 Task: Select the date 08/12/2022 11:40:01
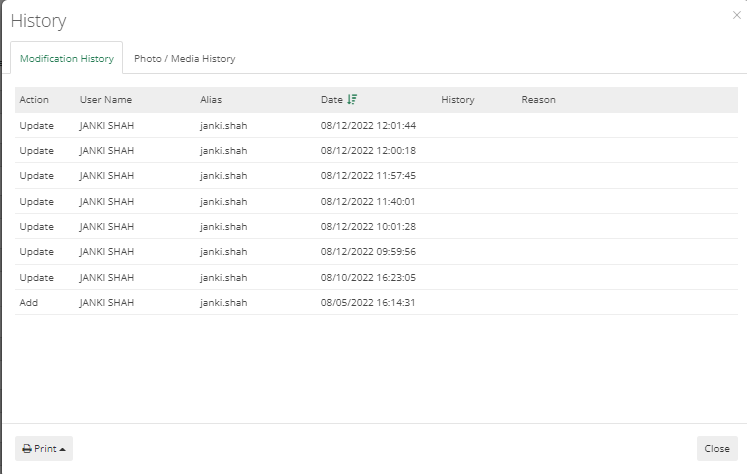(x=368, y=202)
